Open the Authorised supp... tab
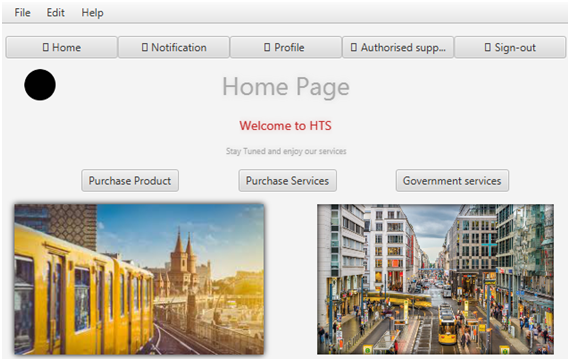The height and width of the screenshot is (361, 570). coord(398,47)
